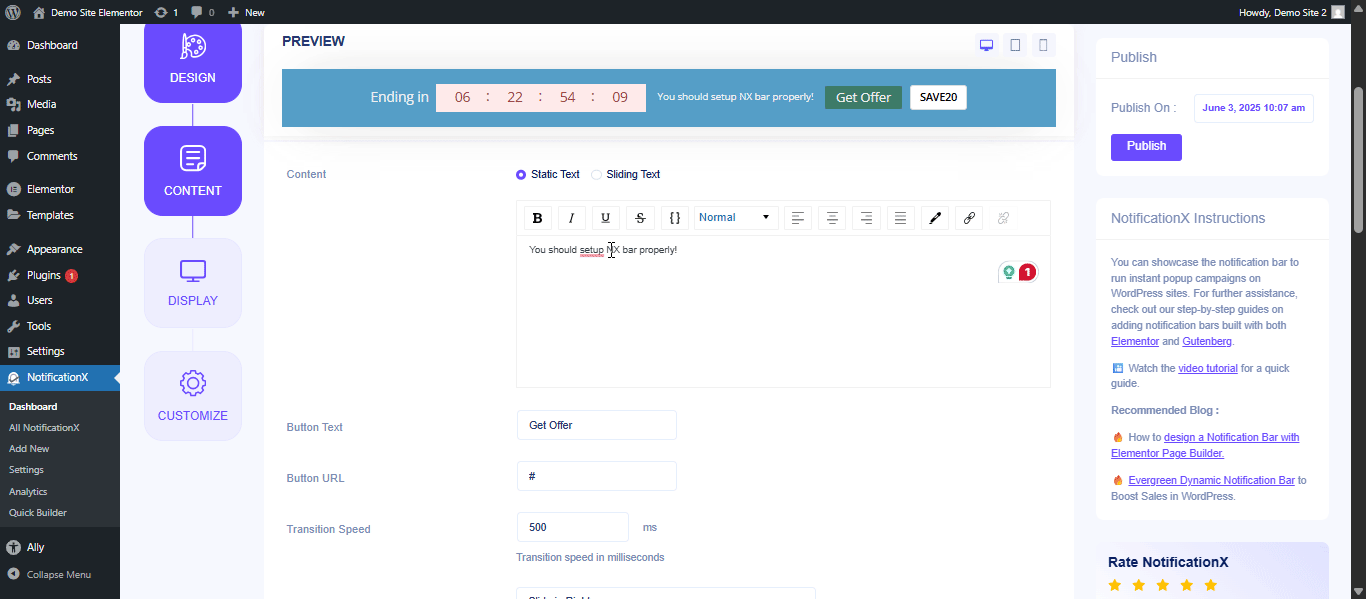This screenshot has height=599, width=1366.
Task: Click the WordPress logo in admin bar
Action: (x=13, y=12)
